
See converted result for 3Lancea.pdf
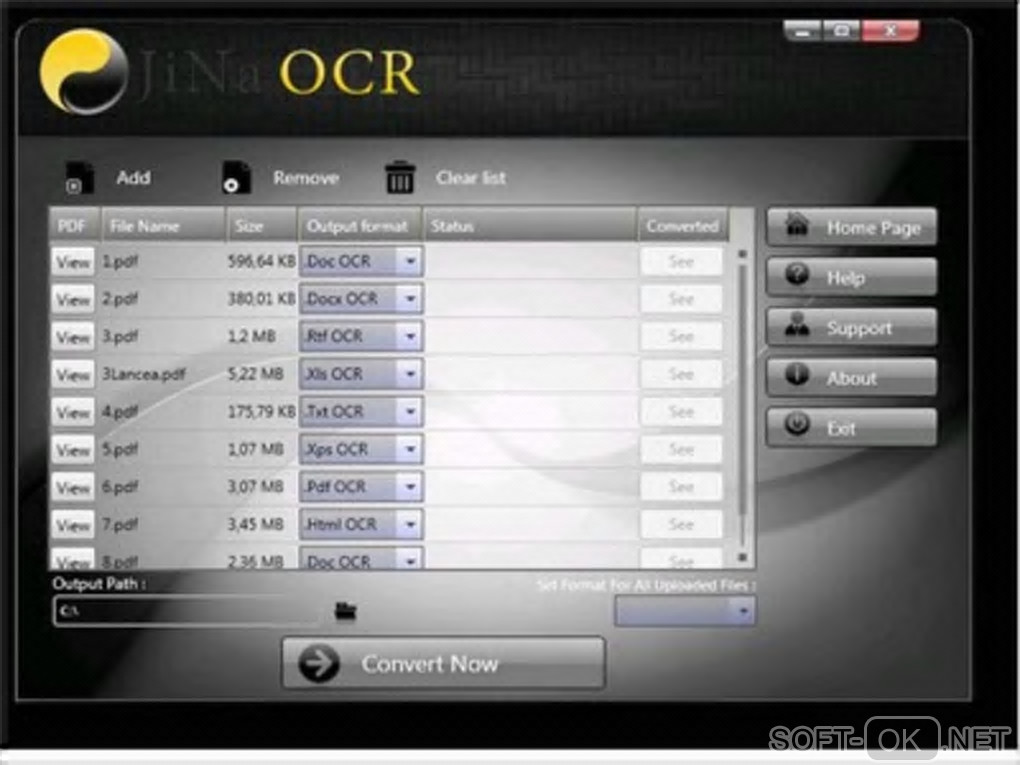[x=681, y=375]
